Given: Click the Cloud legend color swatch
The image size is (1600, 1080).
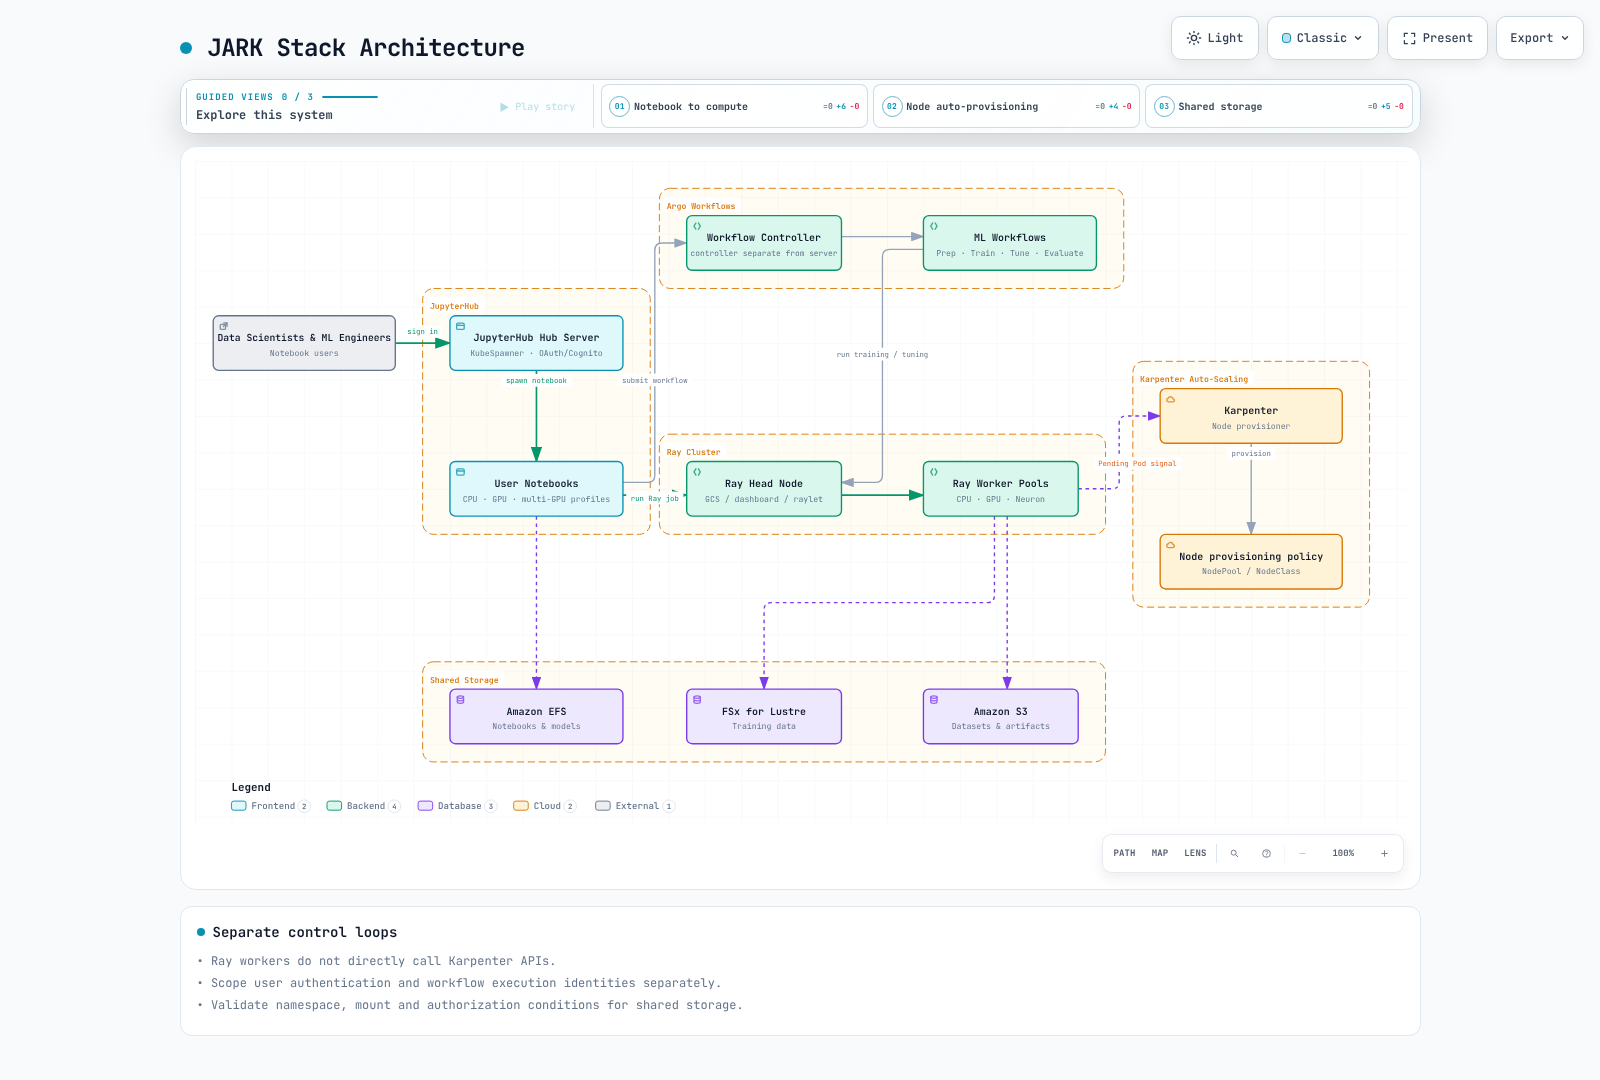Looking at the screenshot, I should (x=521, y=806).
